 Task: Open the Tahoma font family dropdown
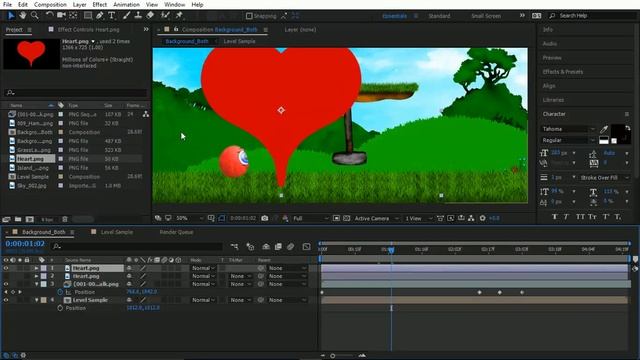click(568, 129)
